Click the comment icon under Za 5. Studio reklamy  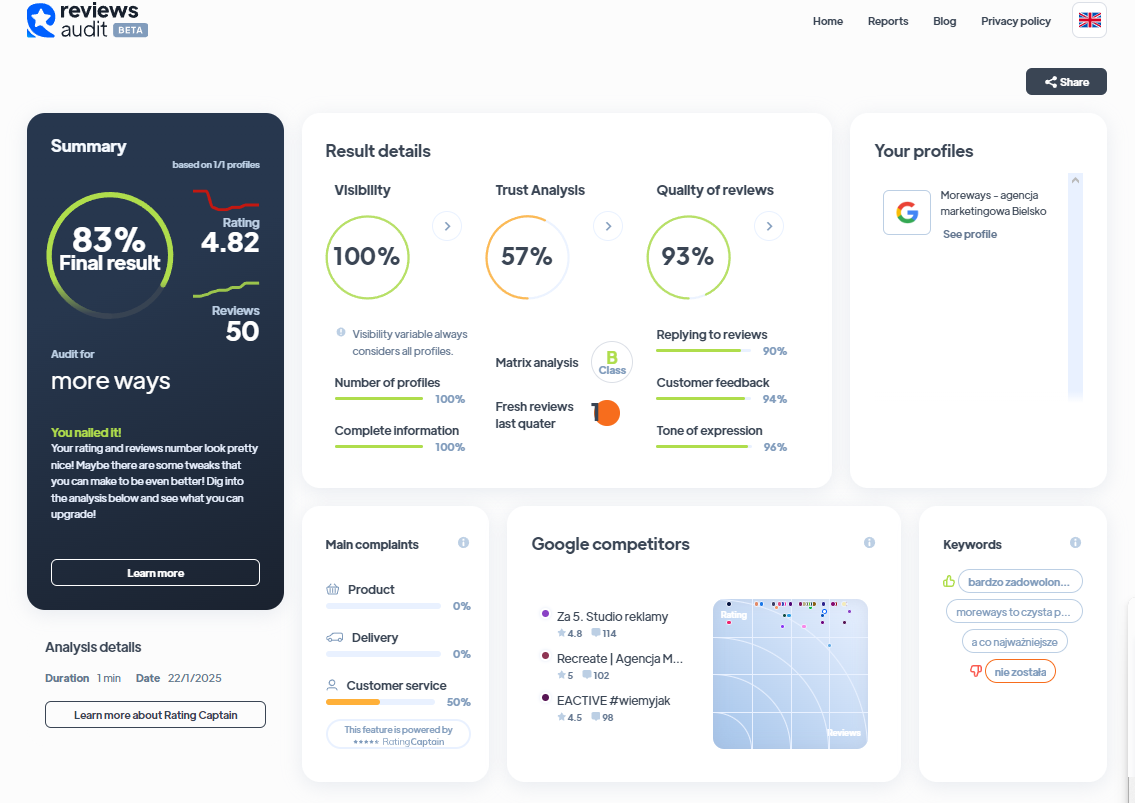click(596, 633)
